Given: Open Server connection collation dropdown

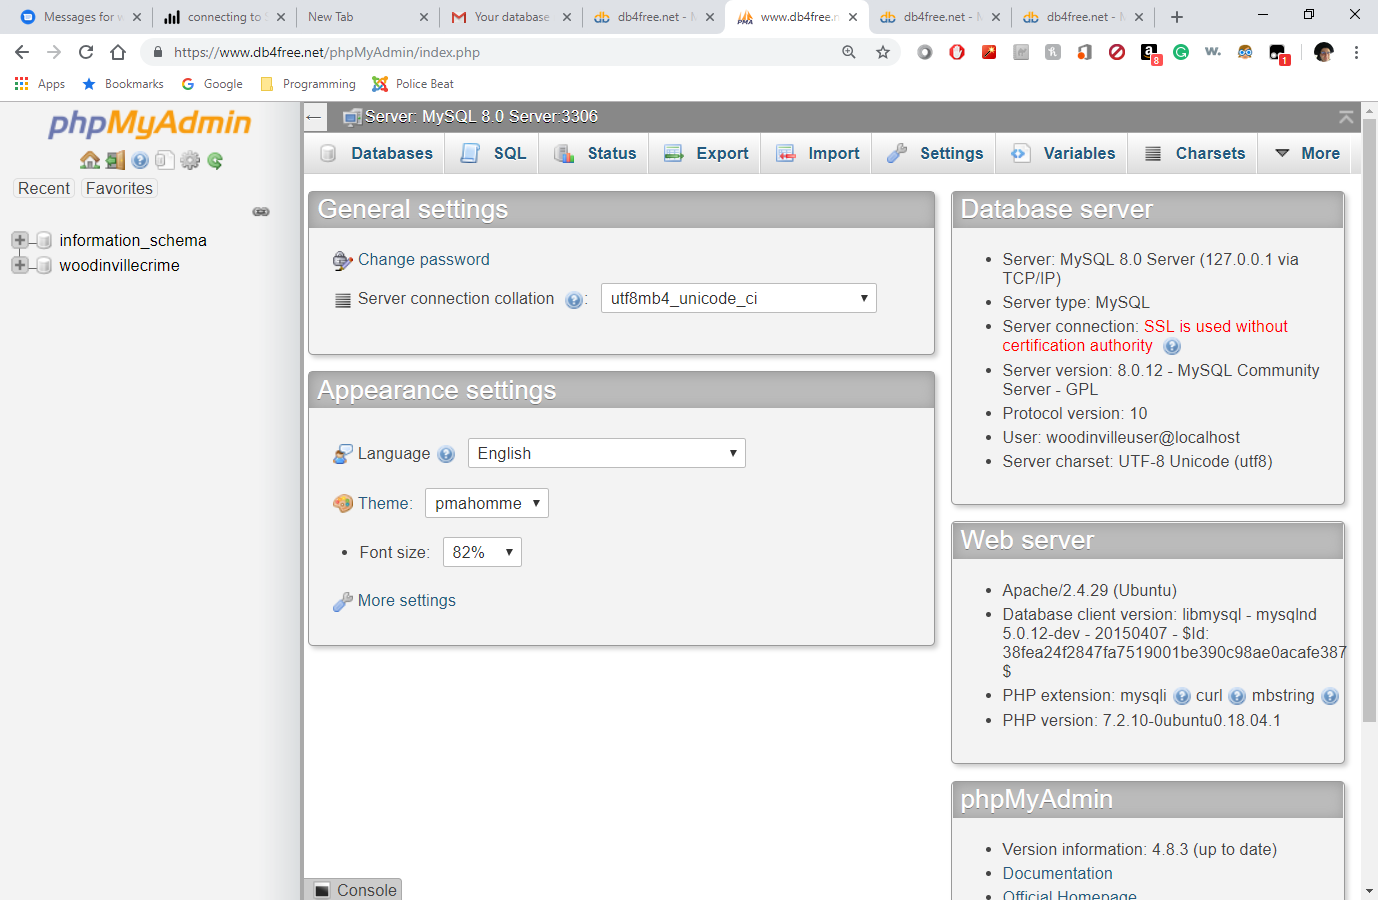Looking at the screenshot, I should 739,298.
